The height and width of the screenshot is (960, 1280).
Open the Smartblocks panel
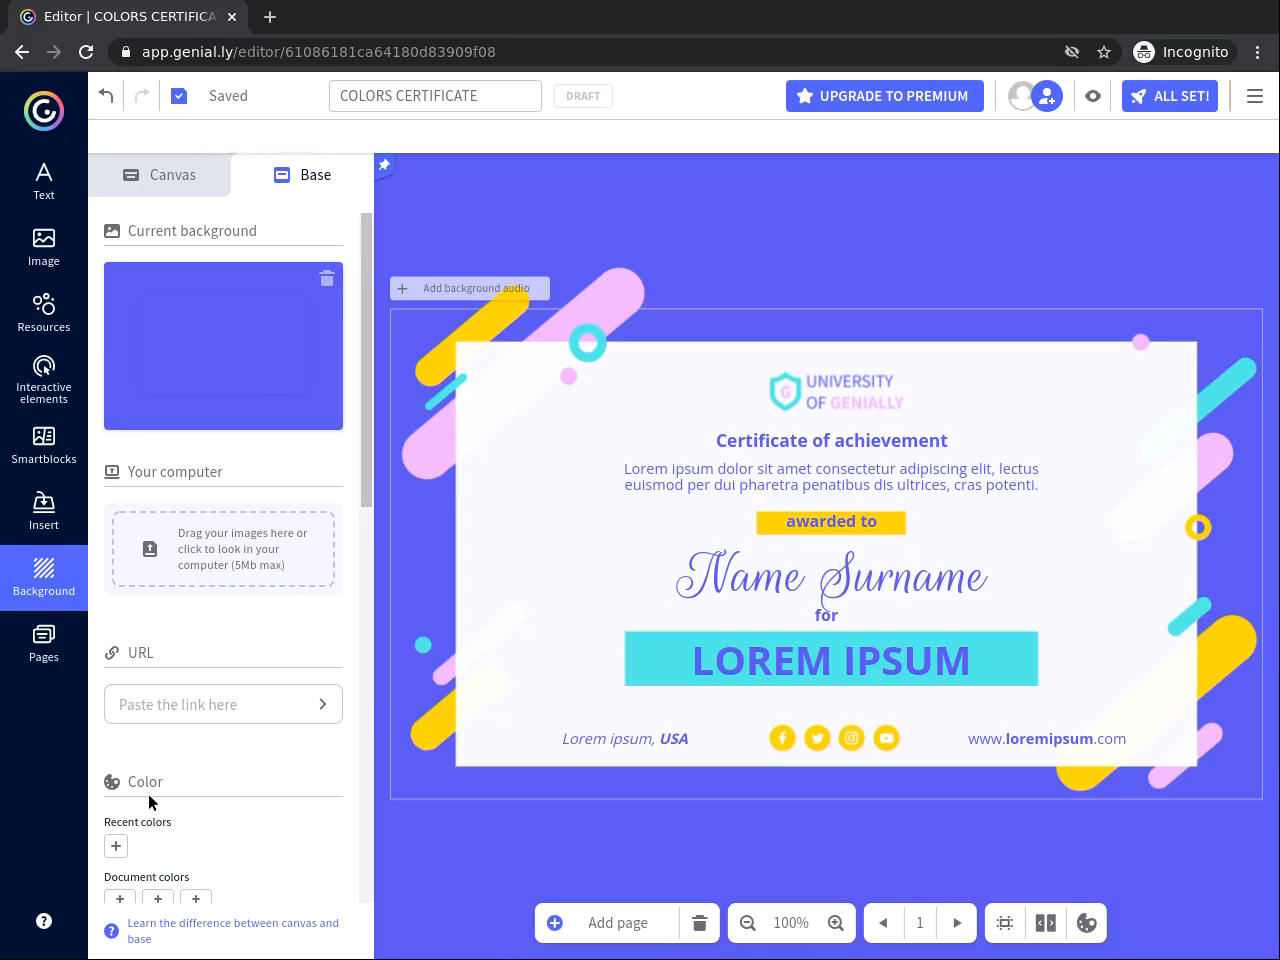[x=44, y=445]
